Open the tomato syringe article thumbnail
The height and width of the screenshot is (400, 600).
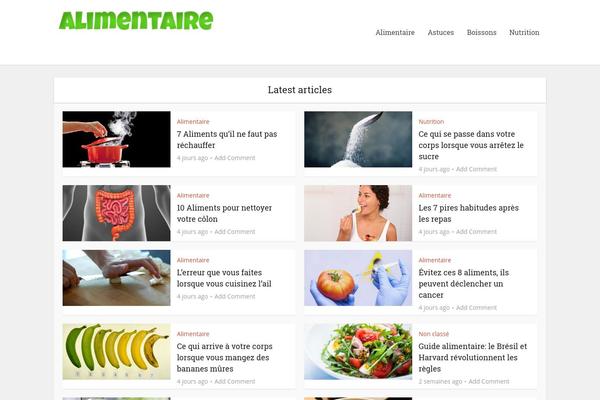(358, 278)
